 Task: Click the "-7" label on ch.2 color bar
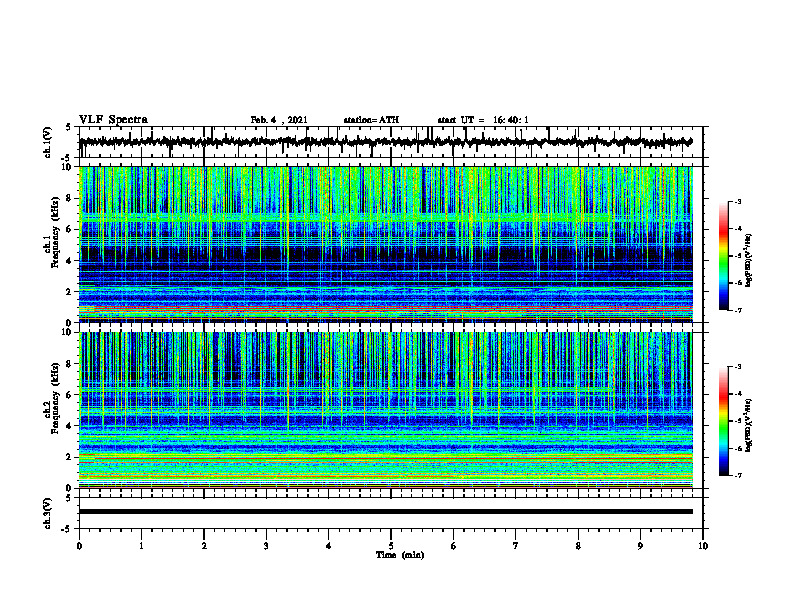[738, 476]
